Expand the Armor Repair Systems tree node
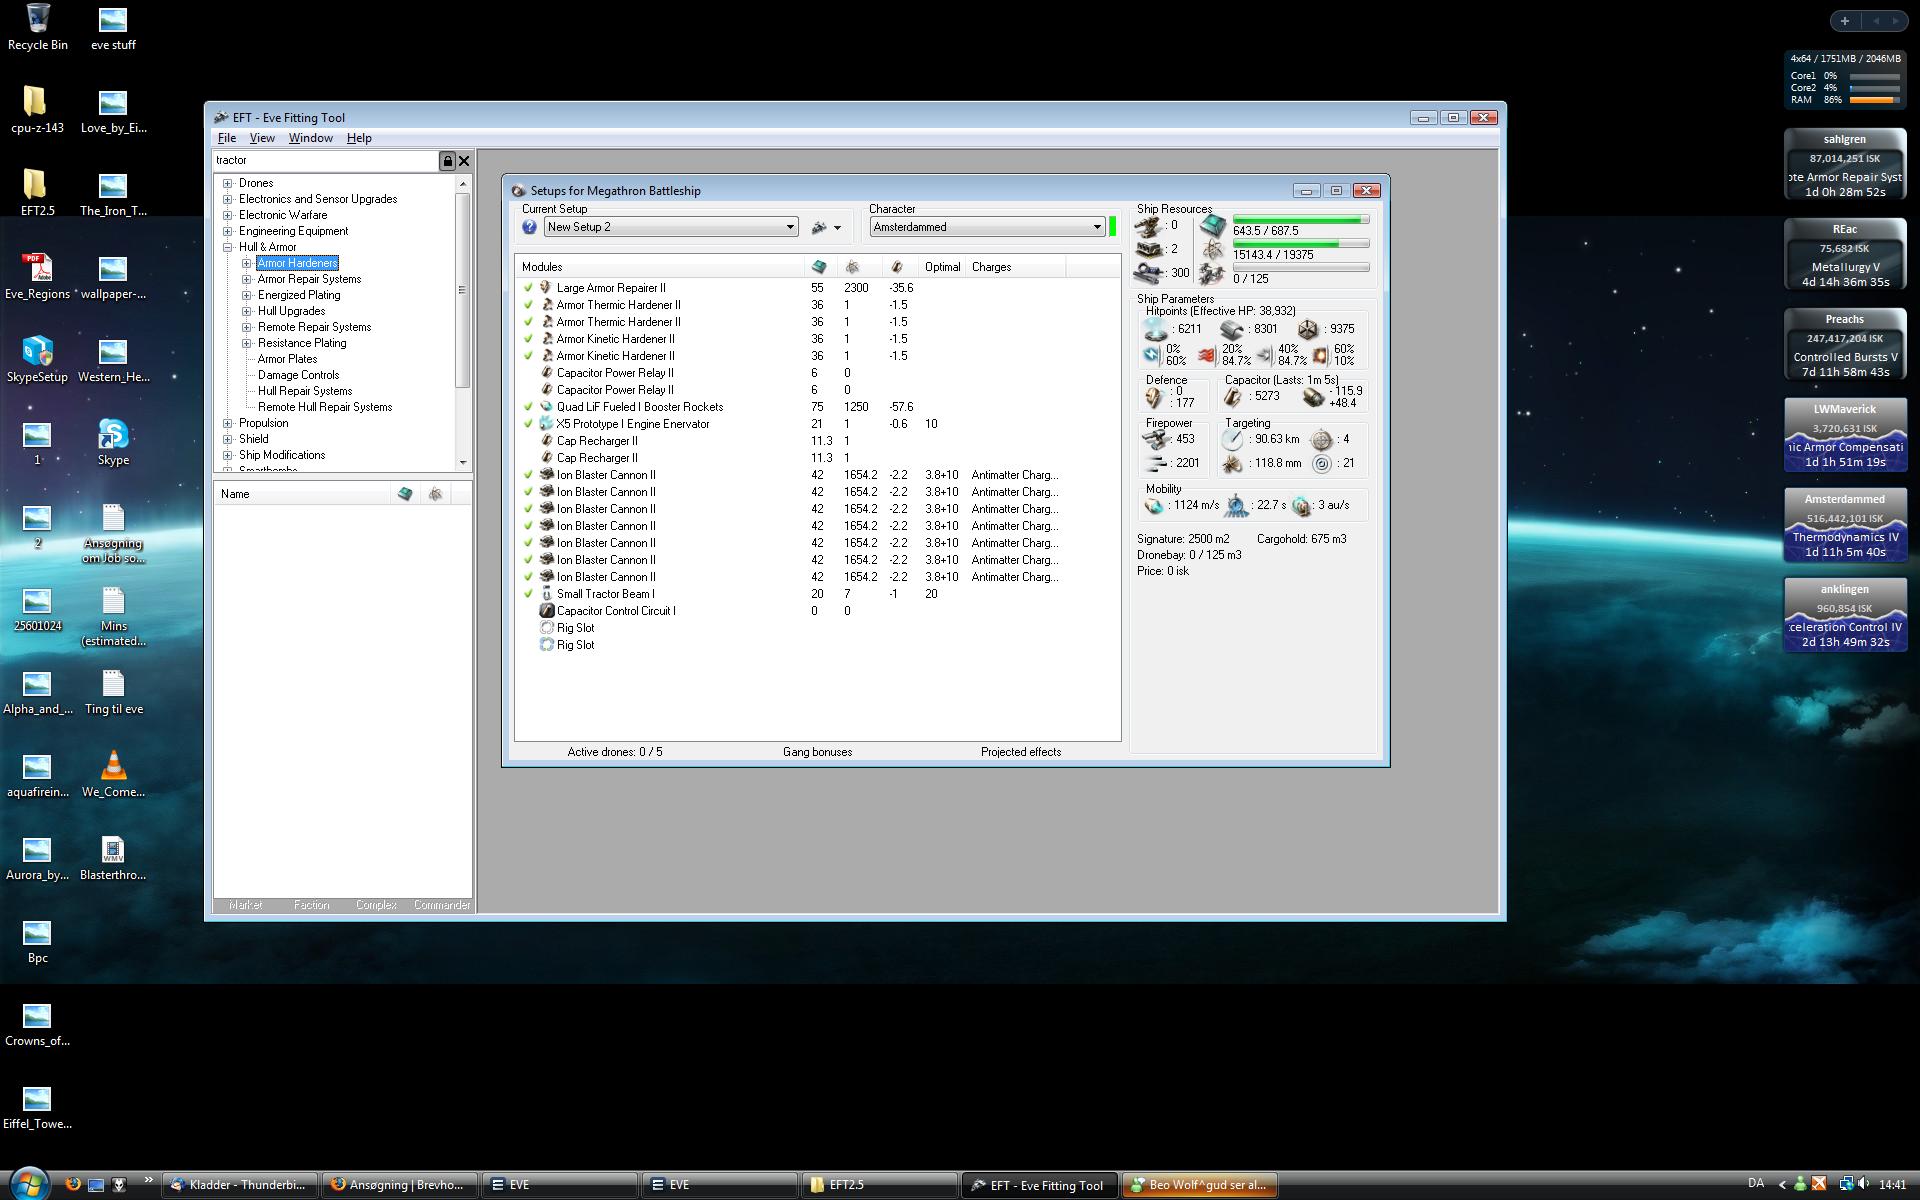The image size is (1920, 1200). click(x=247, y=279)
